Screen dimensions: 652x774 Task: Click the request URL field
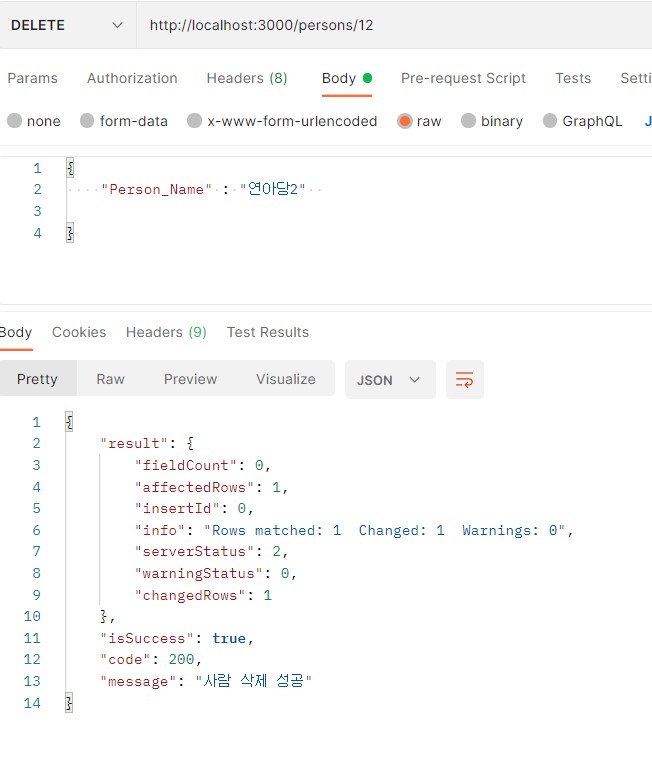[x=390, y=25]
